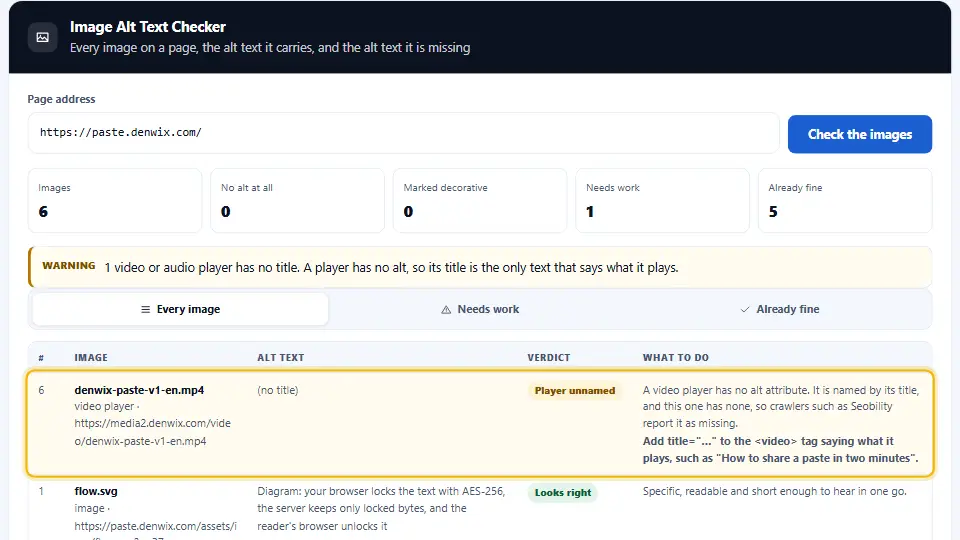Click the media2.denwix.com video URL text
Screen dimensions: 960x540
(x=152, y=432)
